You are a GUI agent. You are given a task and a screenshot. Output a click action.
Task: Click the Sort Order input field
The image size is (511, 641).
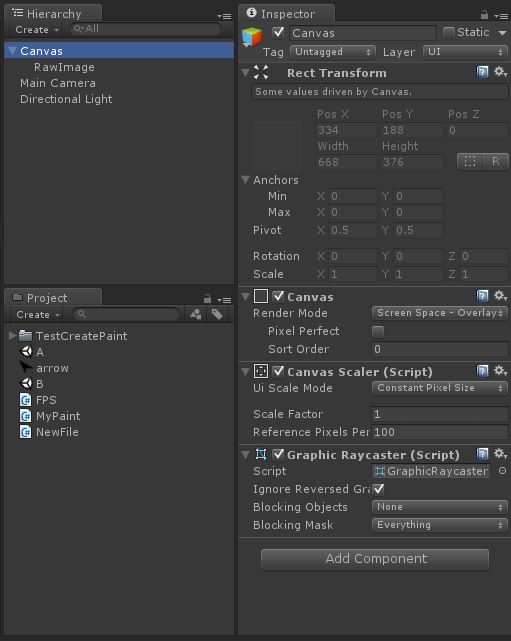pos(439,349)
